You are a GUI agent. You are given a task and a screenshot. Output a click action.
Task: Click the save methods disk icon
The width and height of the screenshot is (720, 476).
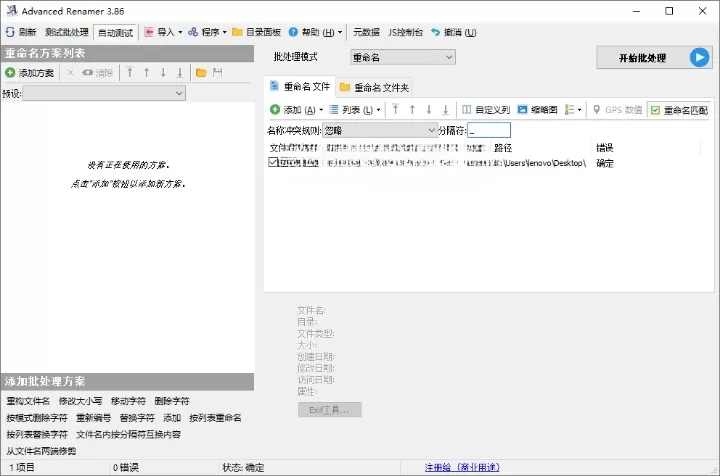(217, 73)
